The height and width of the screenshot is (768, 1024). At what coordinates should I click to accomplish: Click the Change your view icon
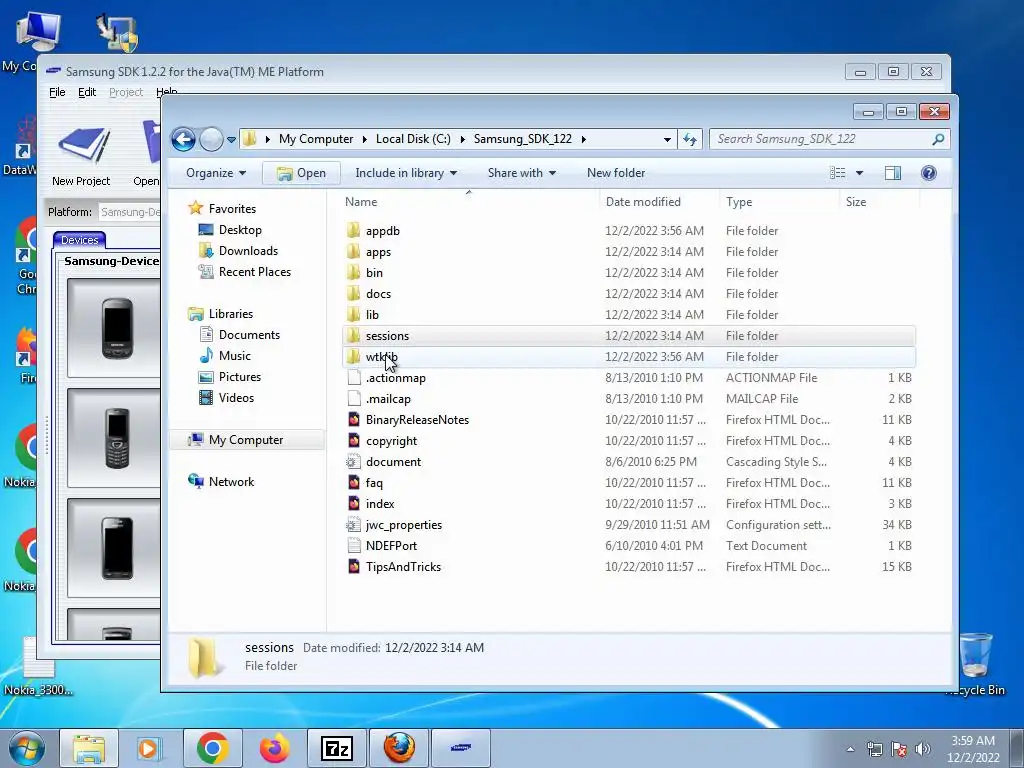tap(837, 173)
